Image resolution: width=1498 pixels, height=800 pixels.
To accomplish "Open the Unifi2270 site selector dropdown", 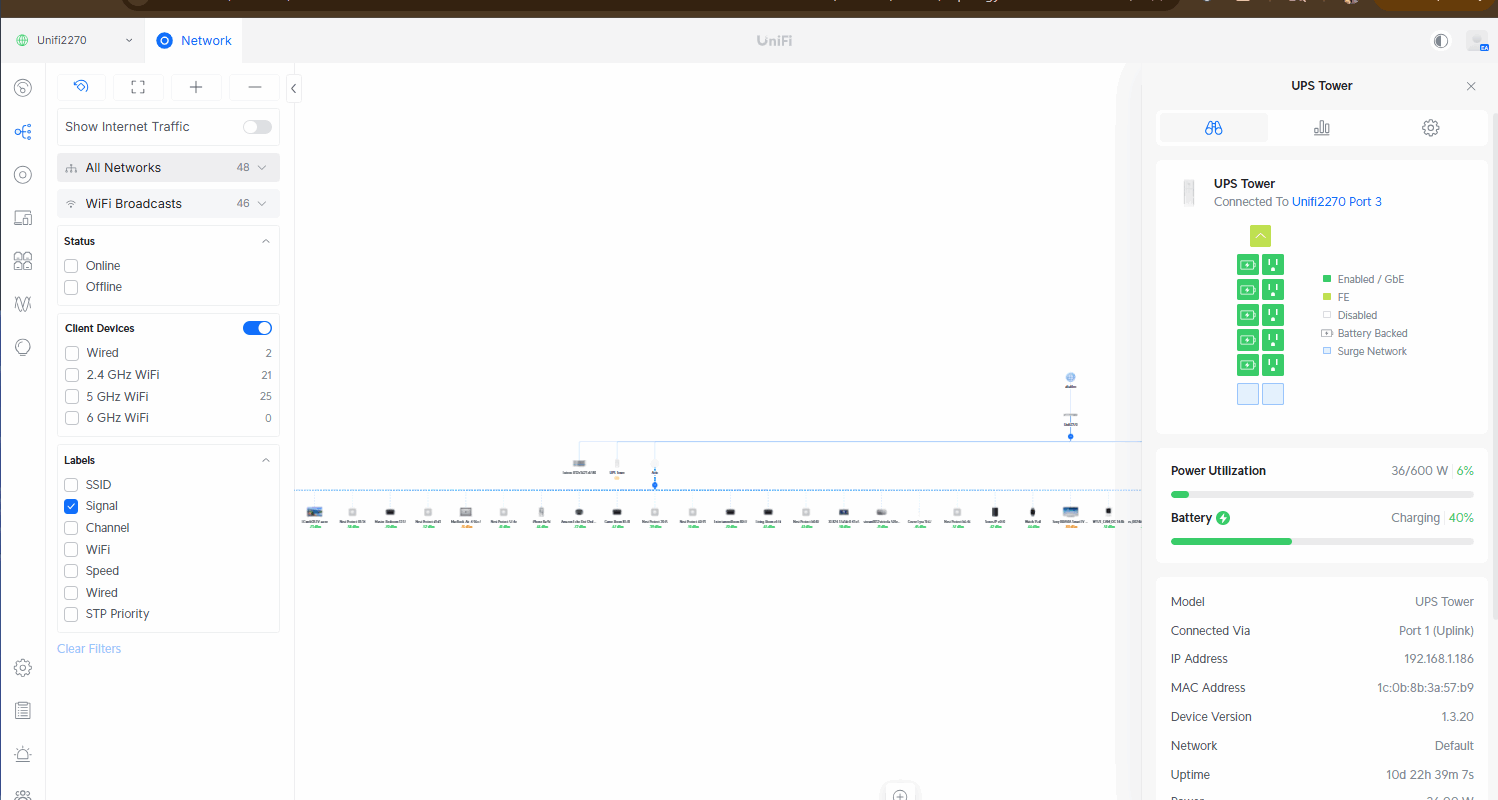I will pyautogui.click(x=75, y=40).
